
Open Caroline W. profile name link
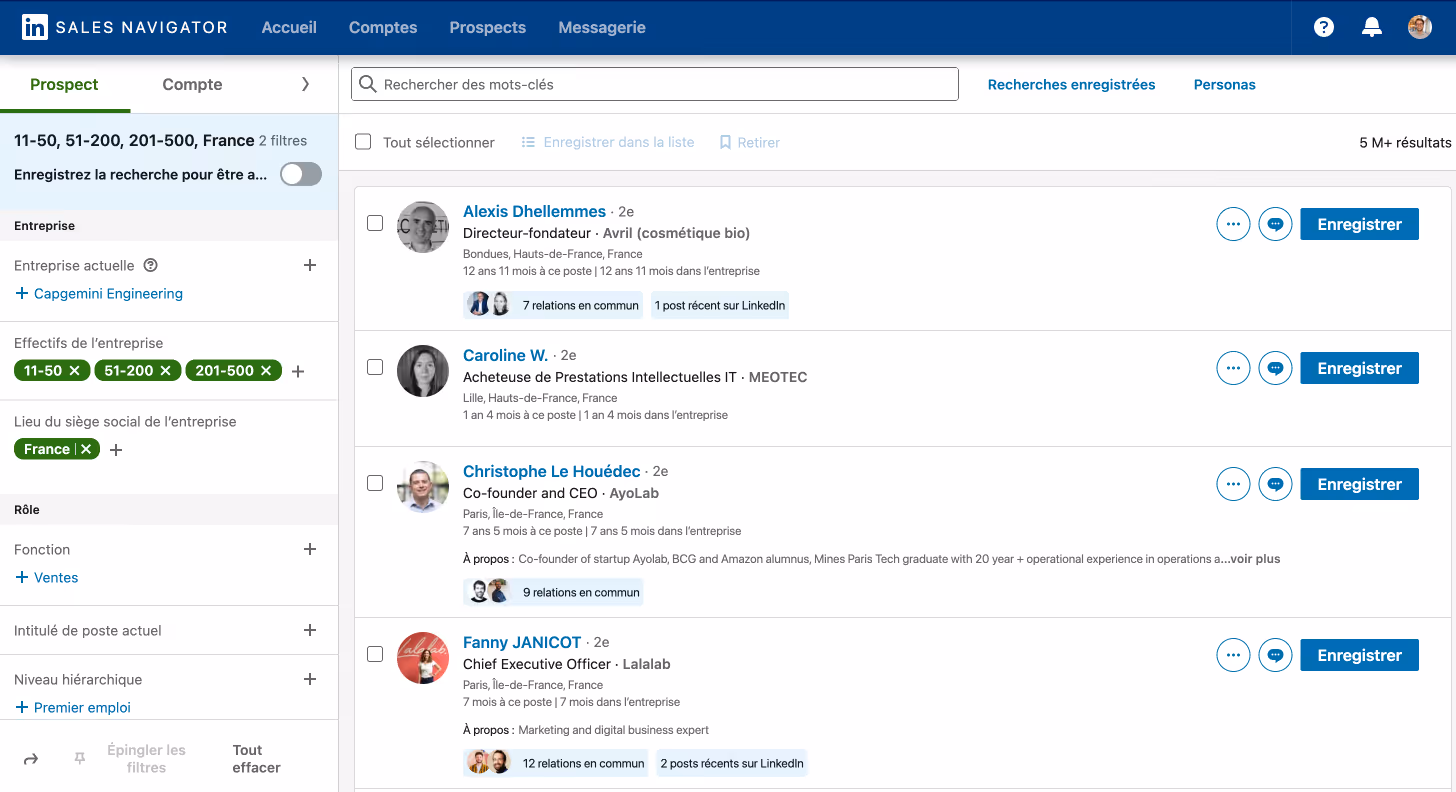point(505,355)
